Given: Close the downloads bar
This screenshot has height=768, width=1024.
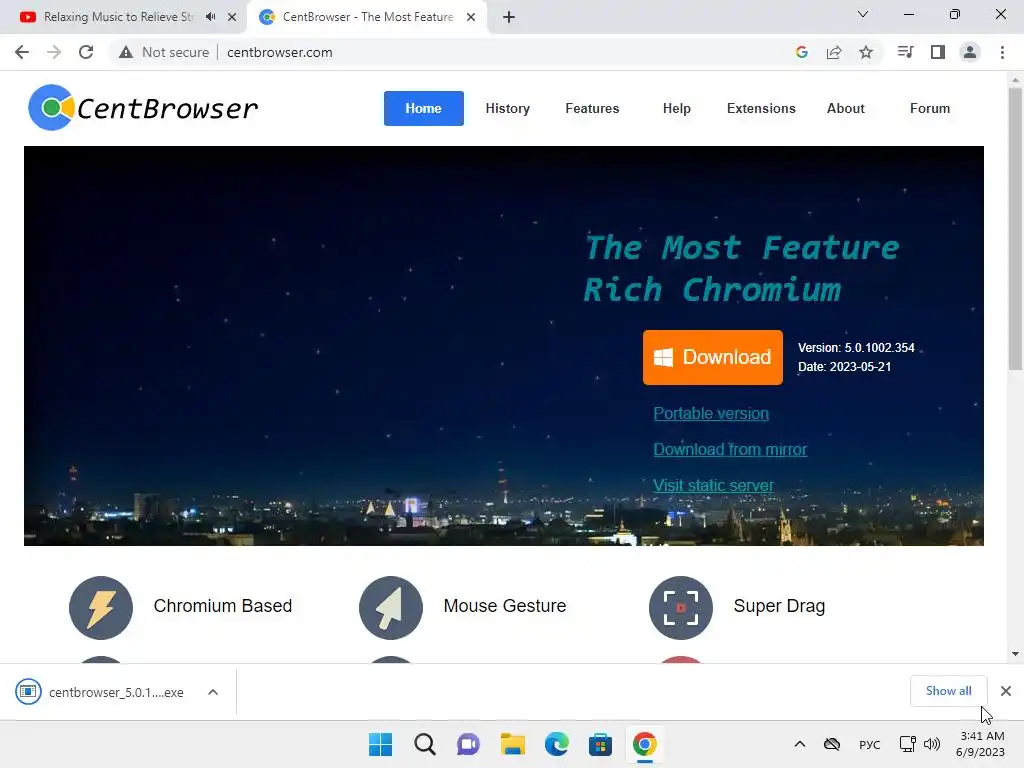Looking at the screenshot, I should tap(1006, 691).
